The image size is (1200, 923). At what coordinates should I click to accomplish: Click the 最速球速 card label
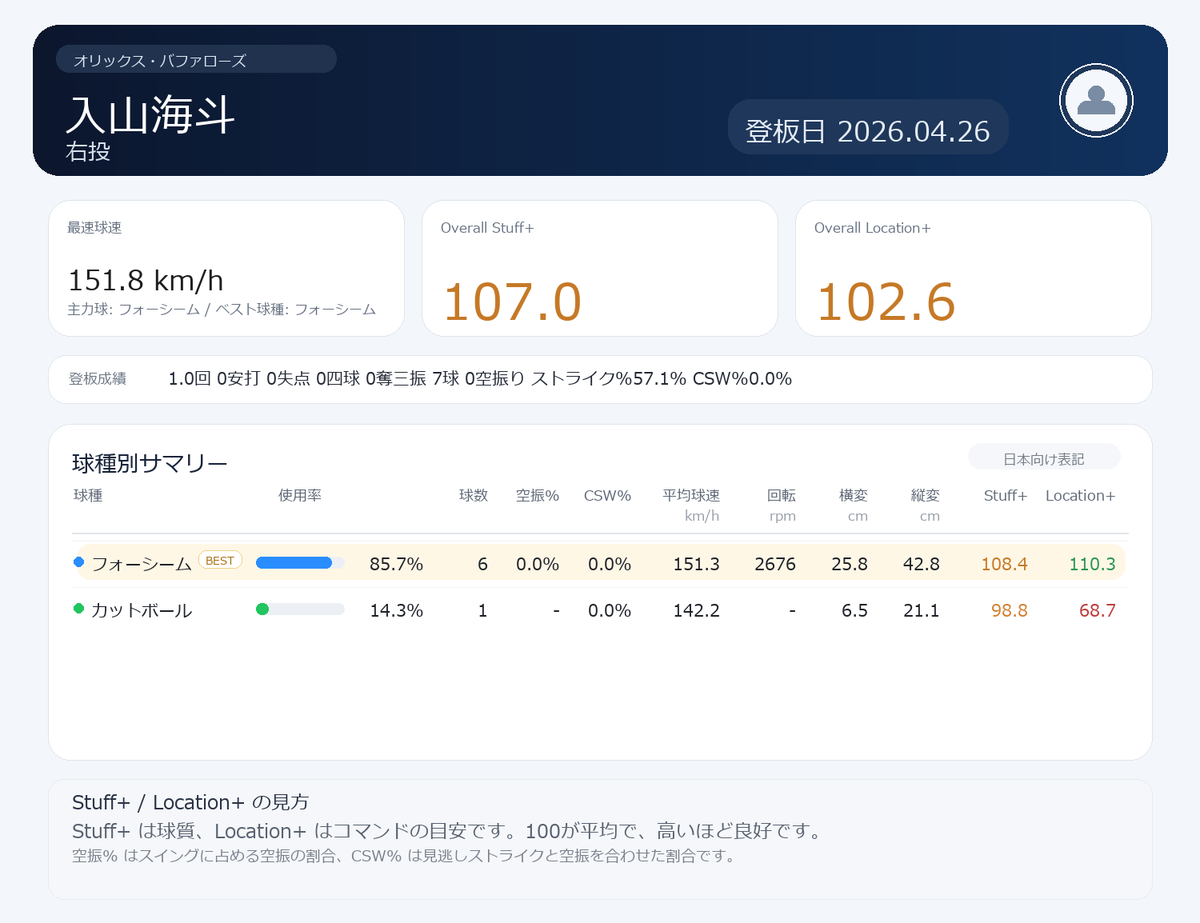pos(95,228)
